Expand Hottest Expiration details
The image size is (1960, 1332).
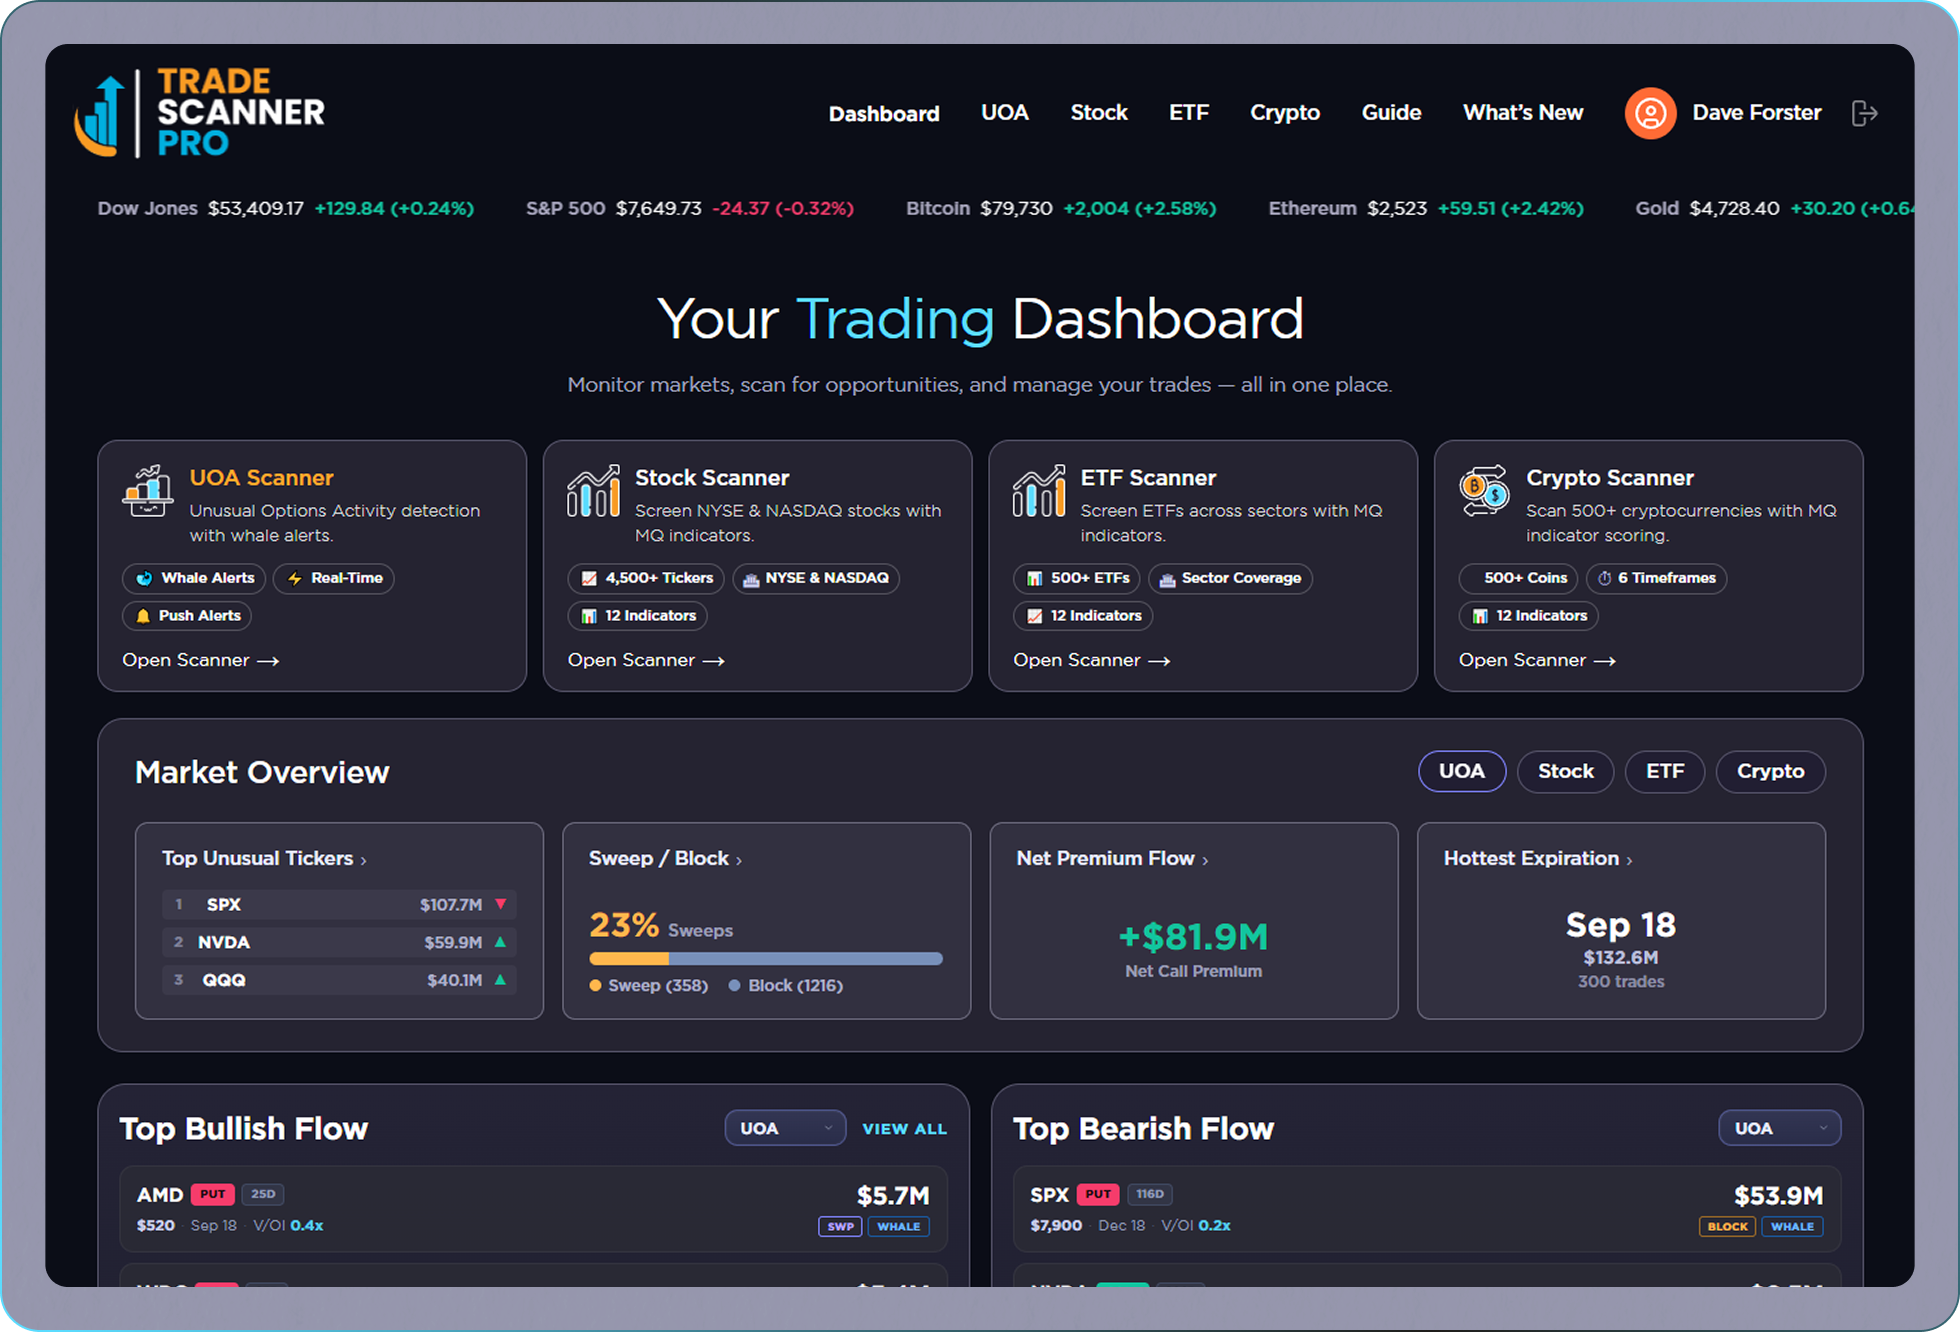[x=1538, y=859]
